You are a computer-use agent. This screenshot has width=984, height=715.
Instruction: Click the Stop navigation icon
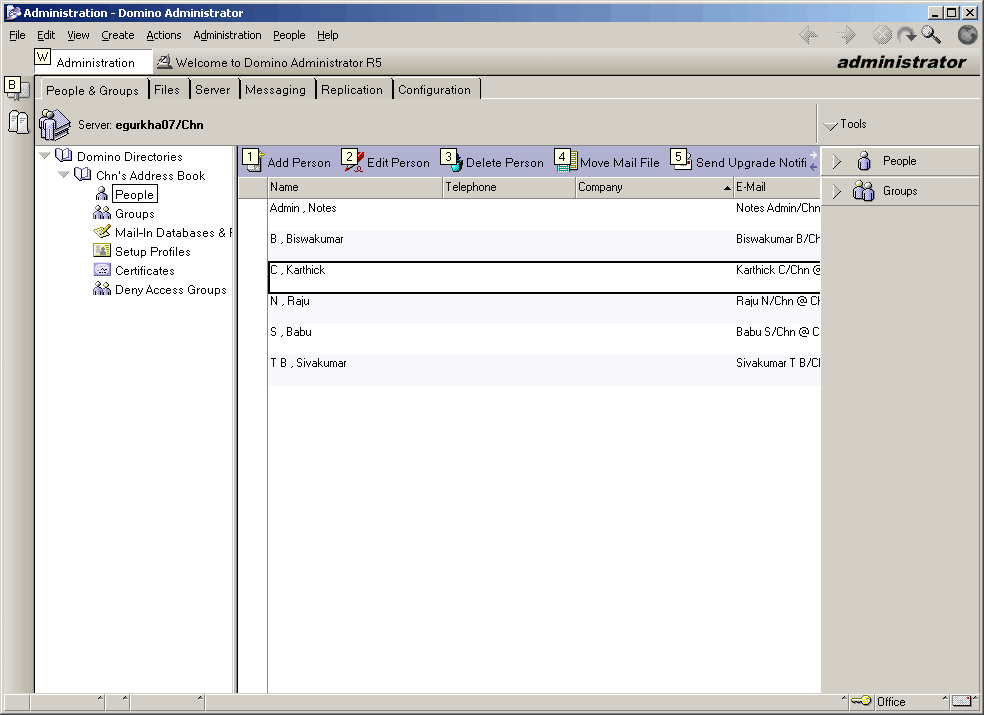(882, 35)
